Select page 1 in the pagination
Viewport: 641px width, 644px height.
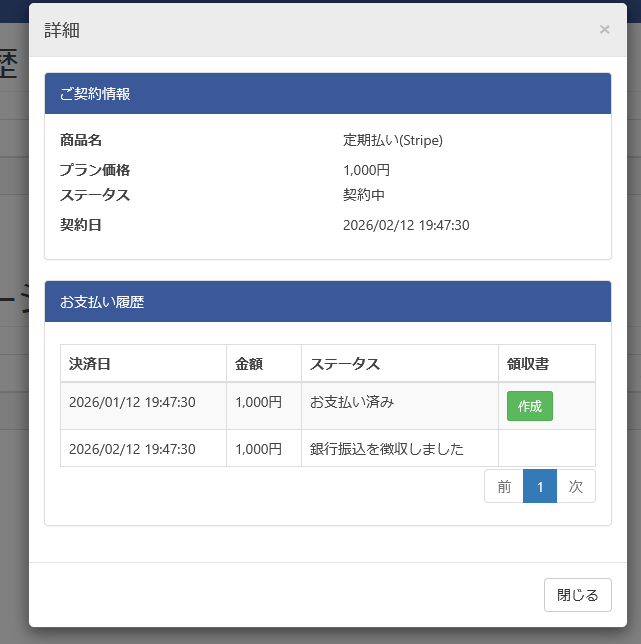540,486
